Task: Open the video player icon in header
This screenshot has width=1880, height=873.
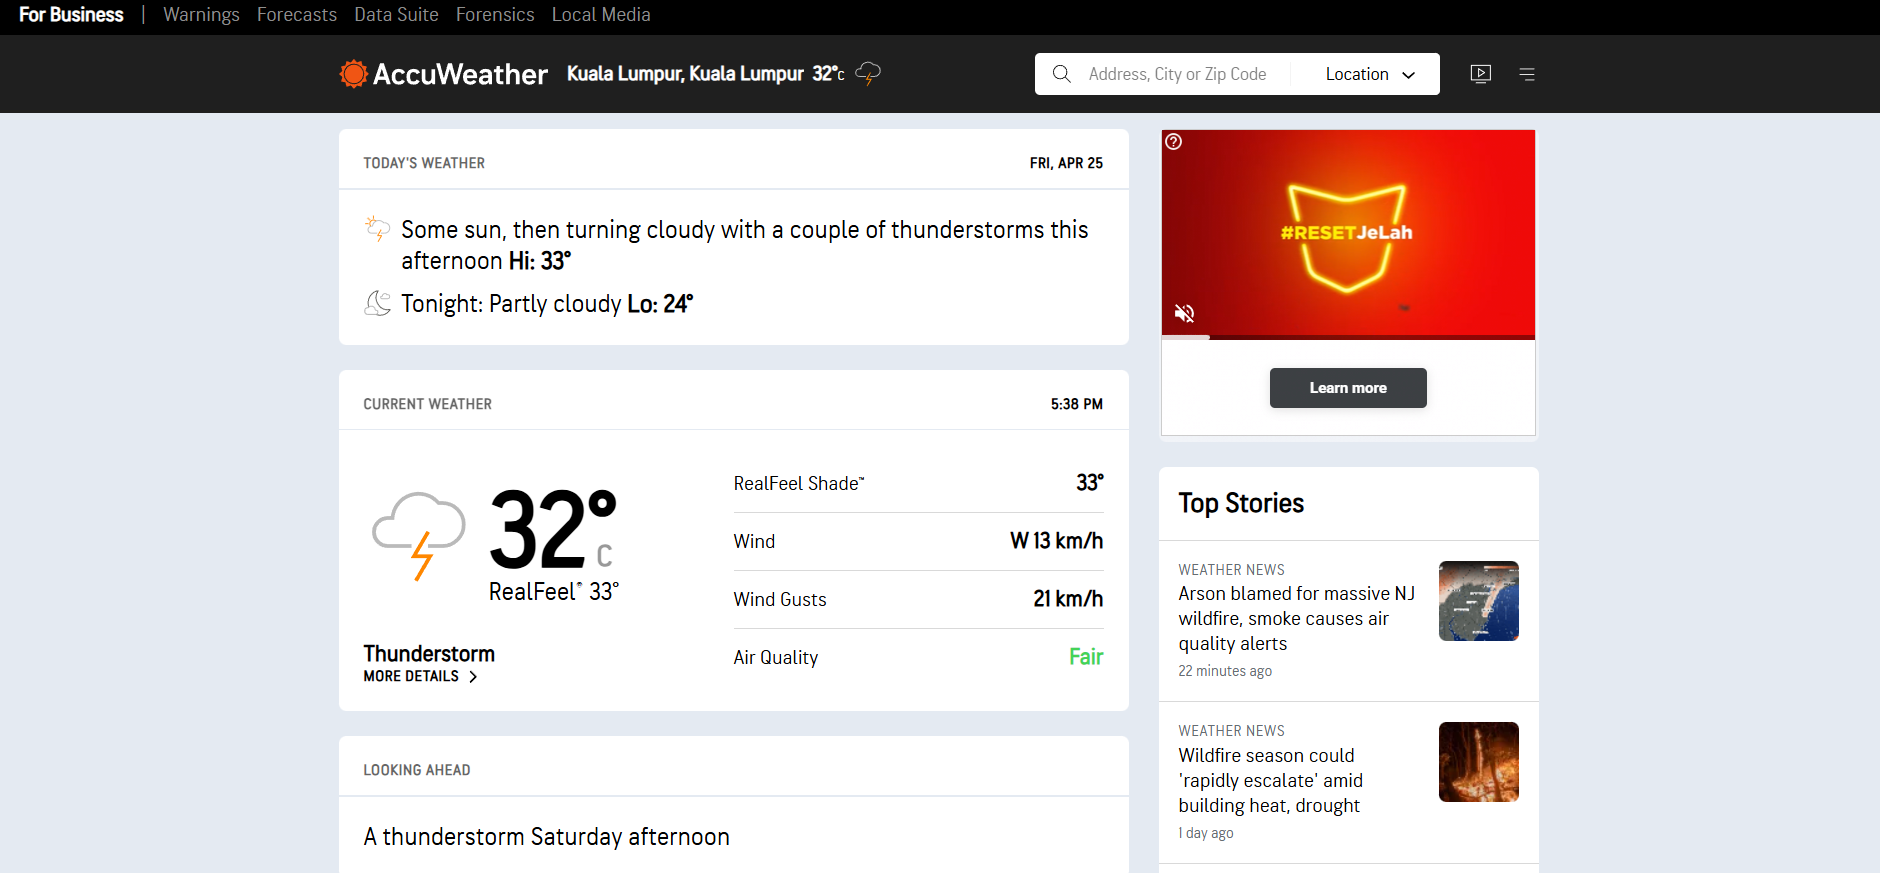Action: (1481, 74)
